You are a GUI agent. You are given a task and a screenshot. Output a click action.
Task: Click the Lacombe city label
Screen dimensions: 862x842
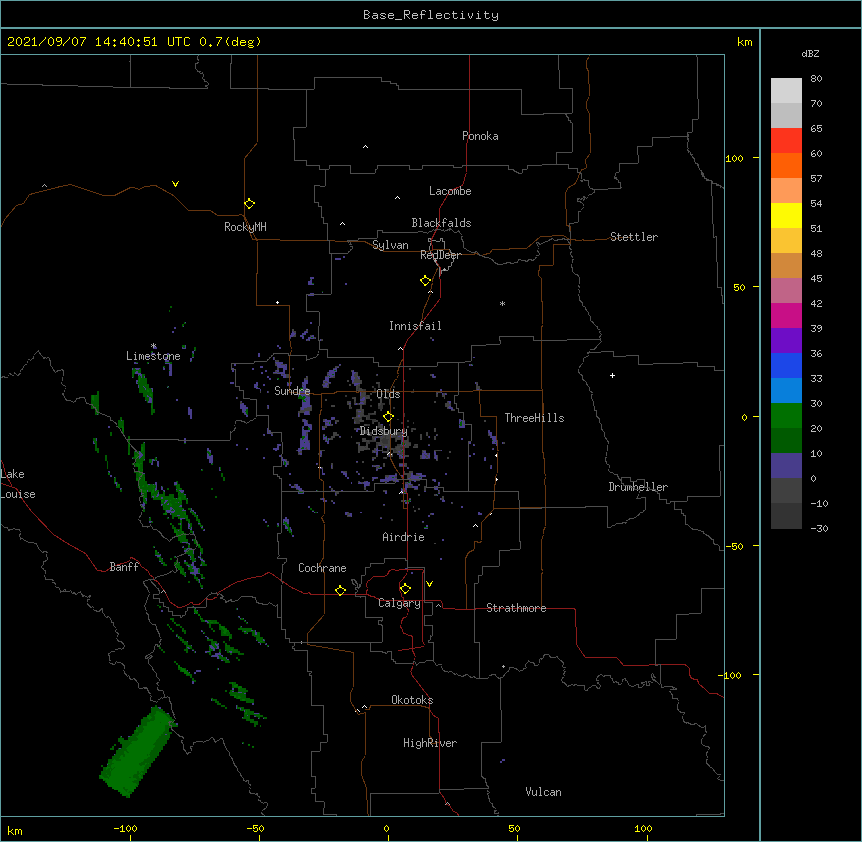(450, 191)
